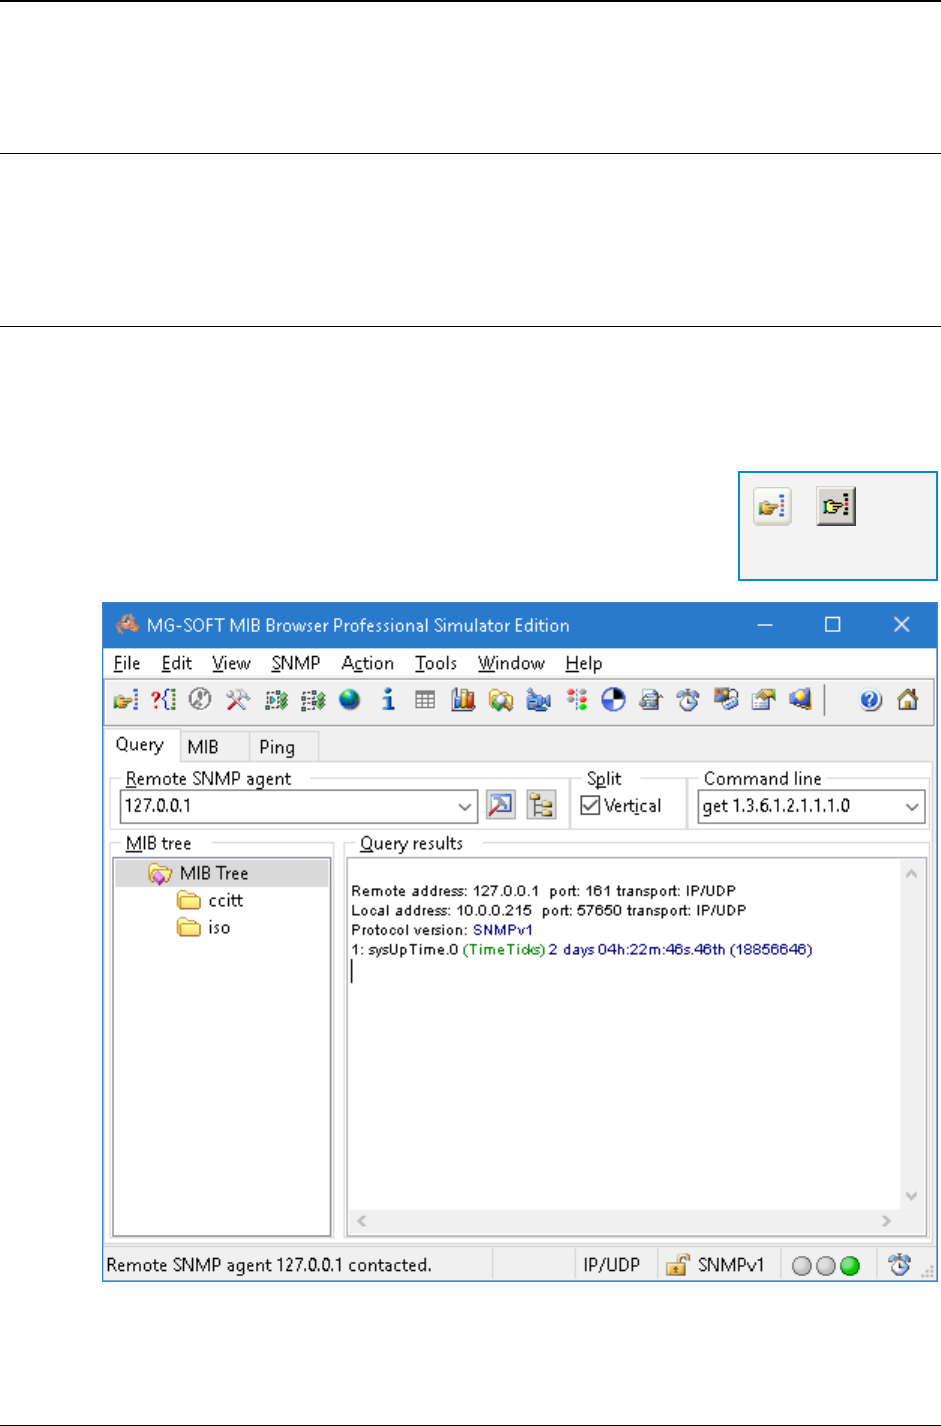Open the Window menu
Screen dimensions: 941x1426
pyautogui.click(x=511, y=663)
